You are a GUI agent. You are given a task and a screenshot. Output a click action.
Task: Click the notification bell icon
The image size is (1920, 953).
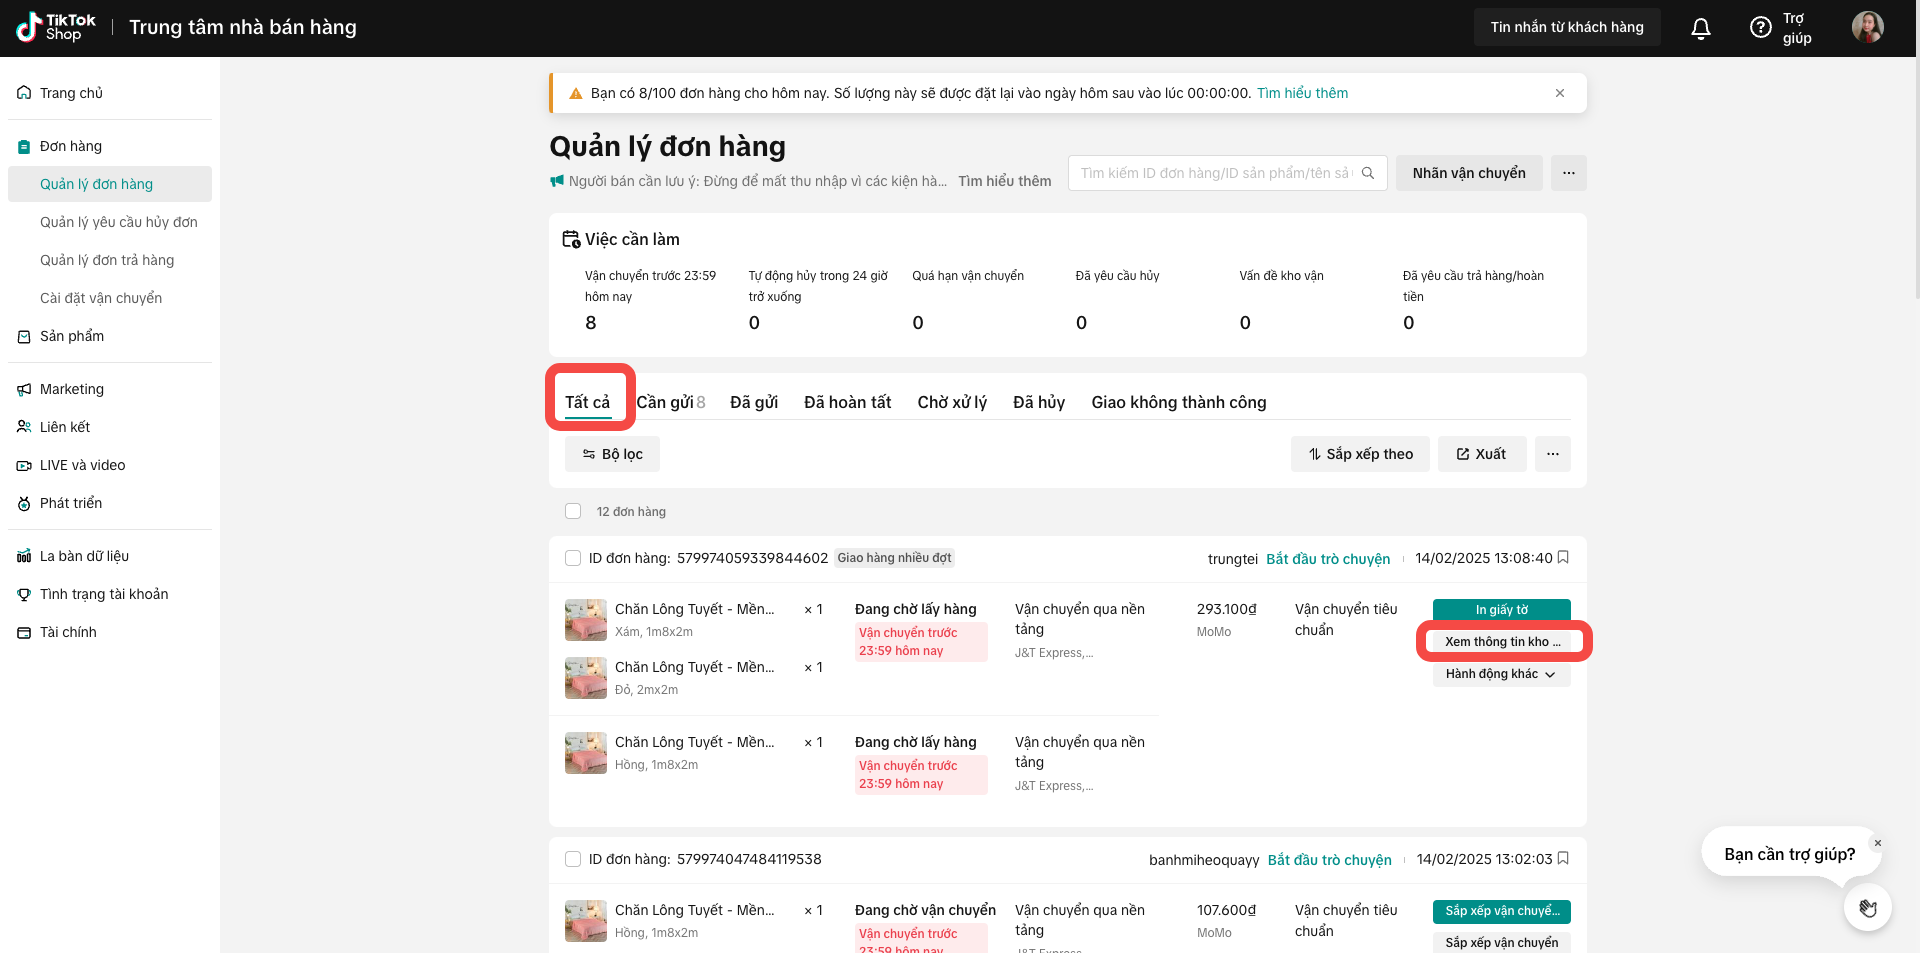point(1700,28)
